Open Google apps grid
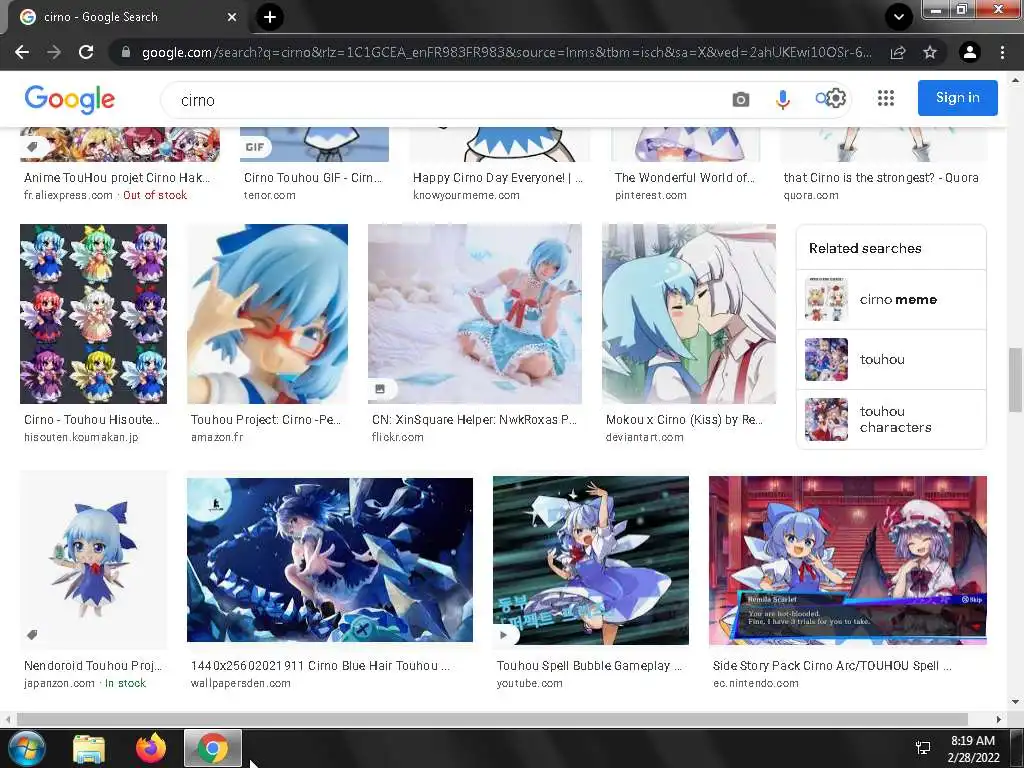Image resolution: width=1024 pixels, height=768 pixels. point(886,98)
